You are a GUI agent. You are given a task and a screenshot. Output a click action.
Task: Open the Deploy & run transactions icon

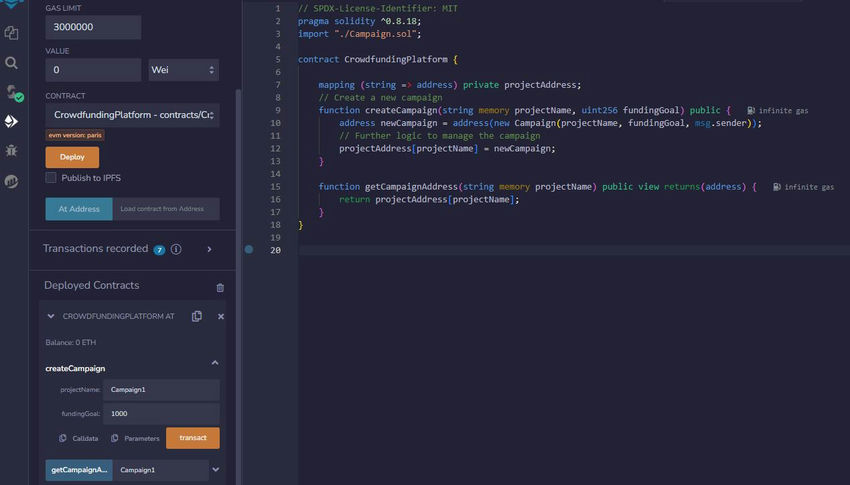[x=12, y=121]
